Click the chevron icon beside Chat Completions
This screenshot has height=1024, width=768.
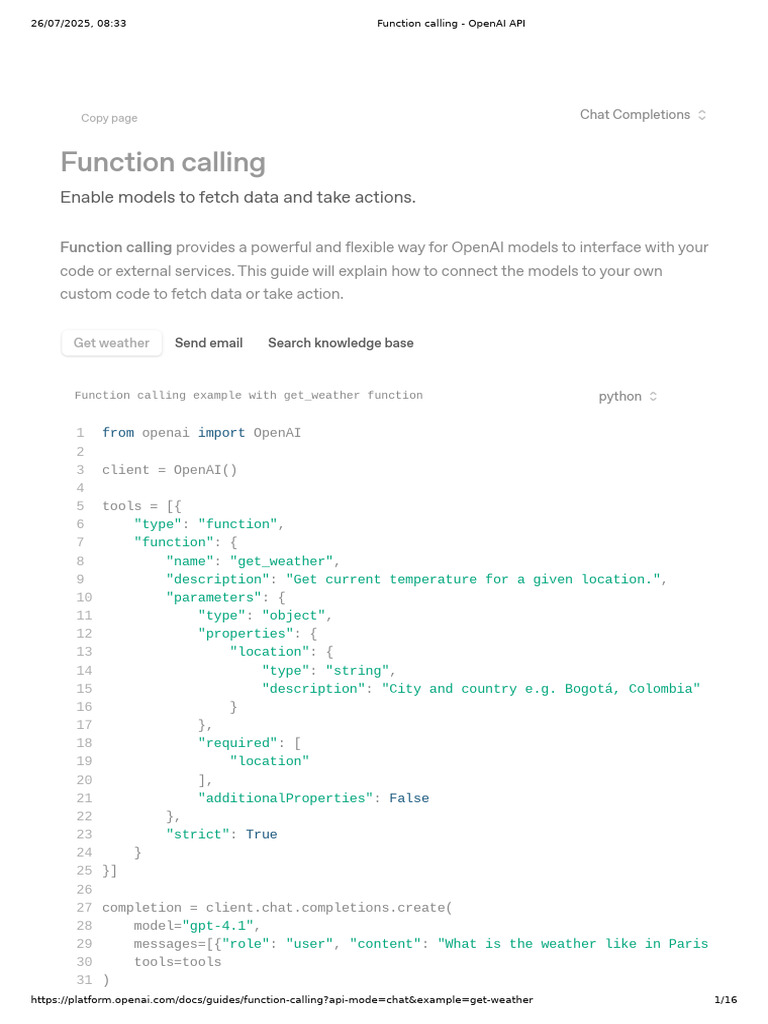(702, 115)
